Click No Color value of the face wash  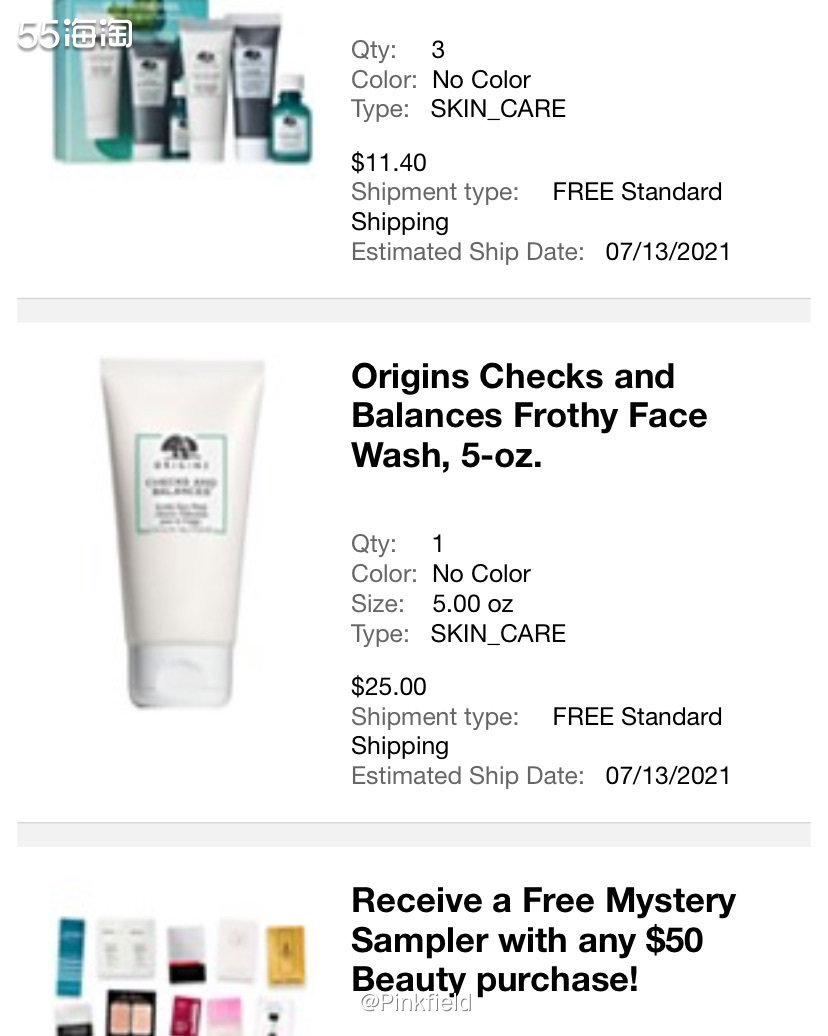(x=481, y=574)
